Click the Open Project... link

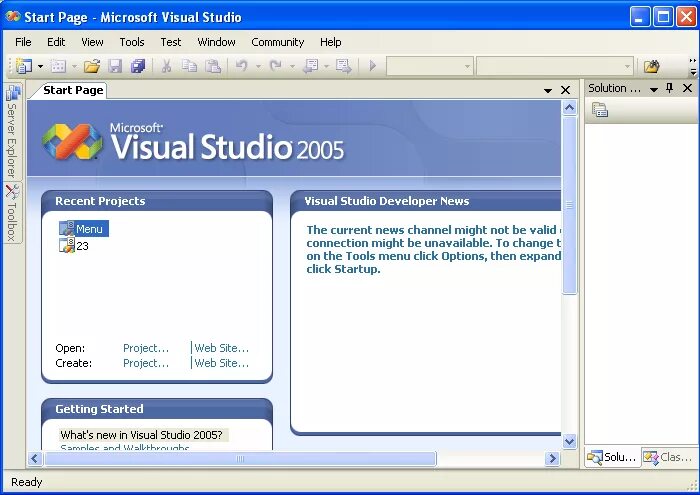[x=146, y=348]
